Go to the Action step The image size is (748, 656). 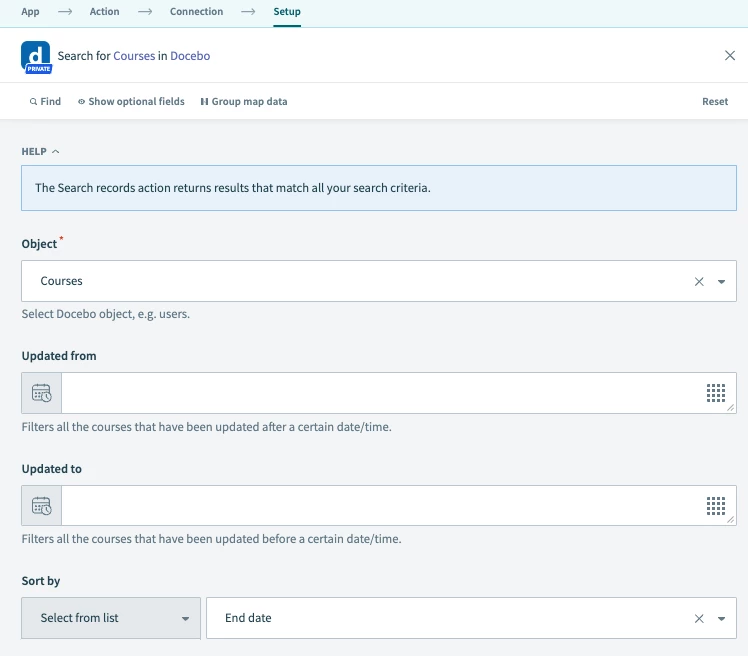pyautogui.click(x=104, y=12)
